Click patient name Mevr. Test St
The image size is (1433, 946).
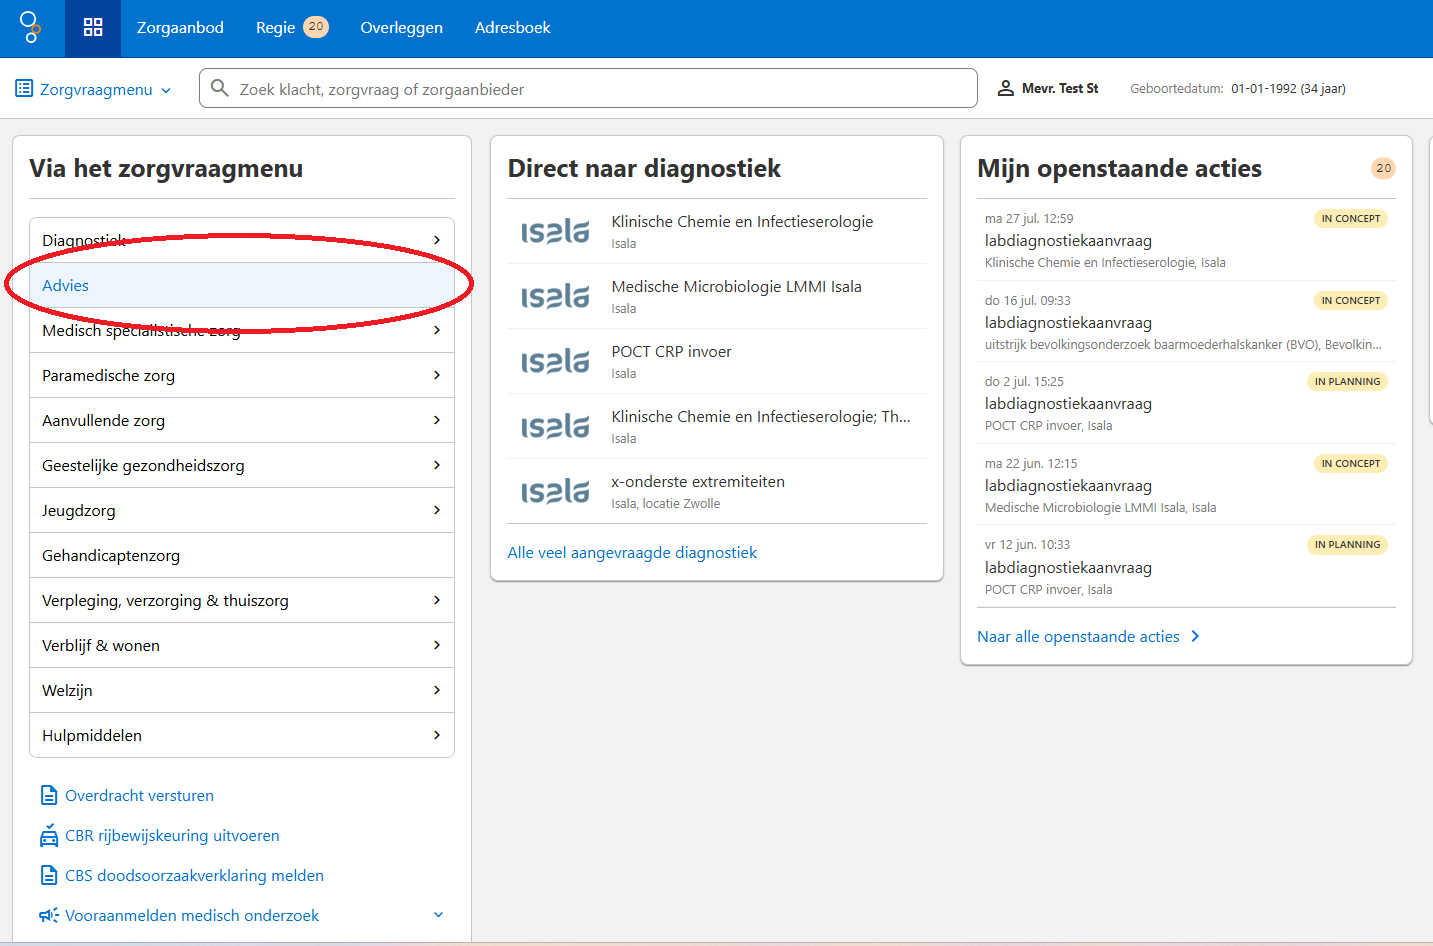pos(1060,88)
